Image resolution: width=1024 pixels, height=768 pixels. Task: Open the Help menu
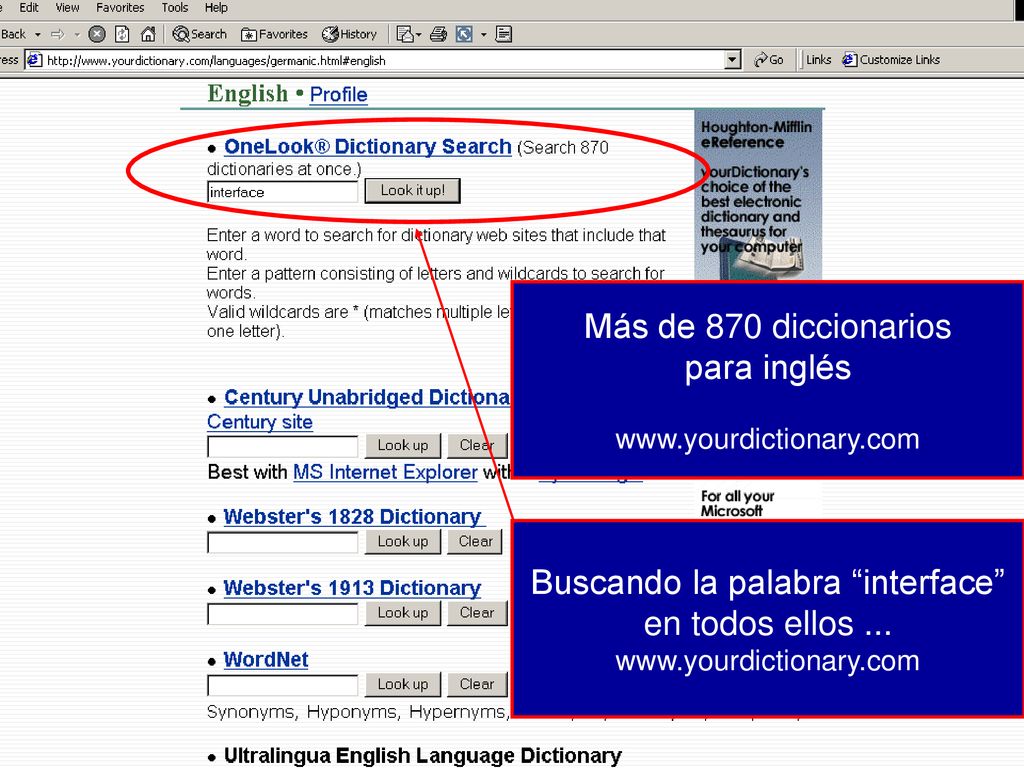(x=216, y=8)
